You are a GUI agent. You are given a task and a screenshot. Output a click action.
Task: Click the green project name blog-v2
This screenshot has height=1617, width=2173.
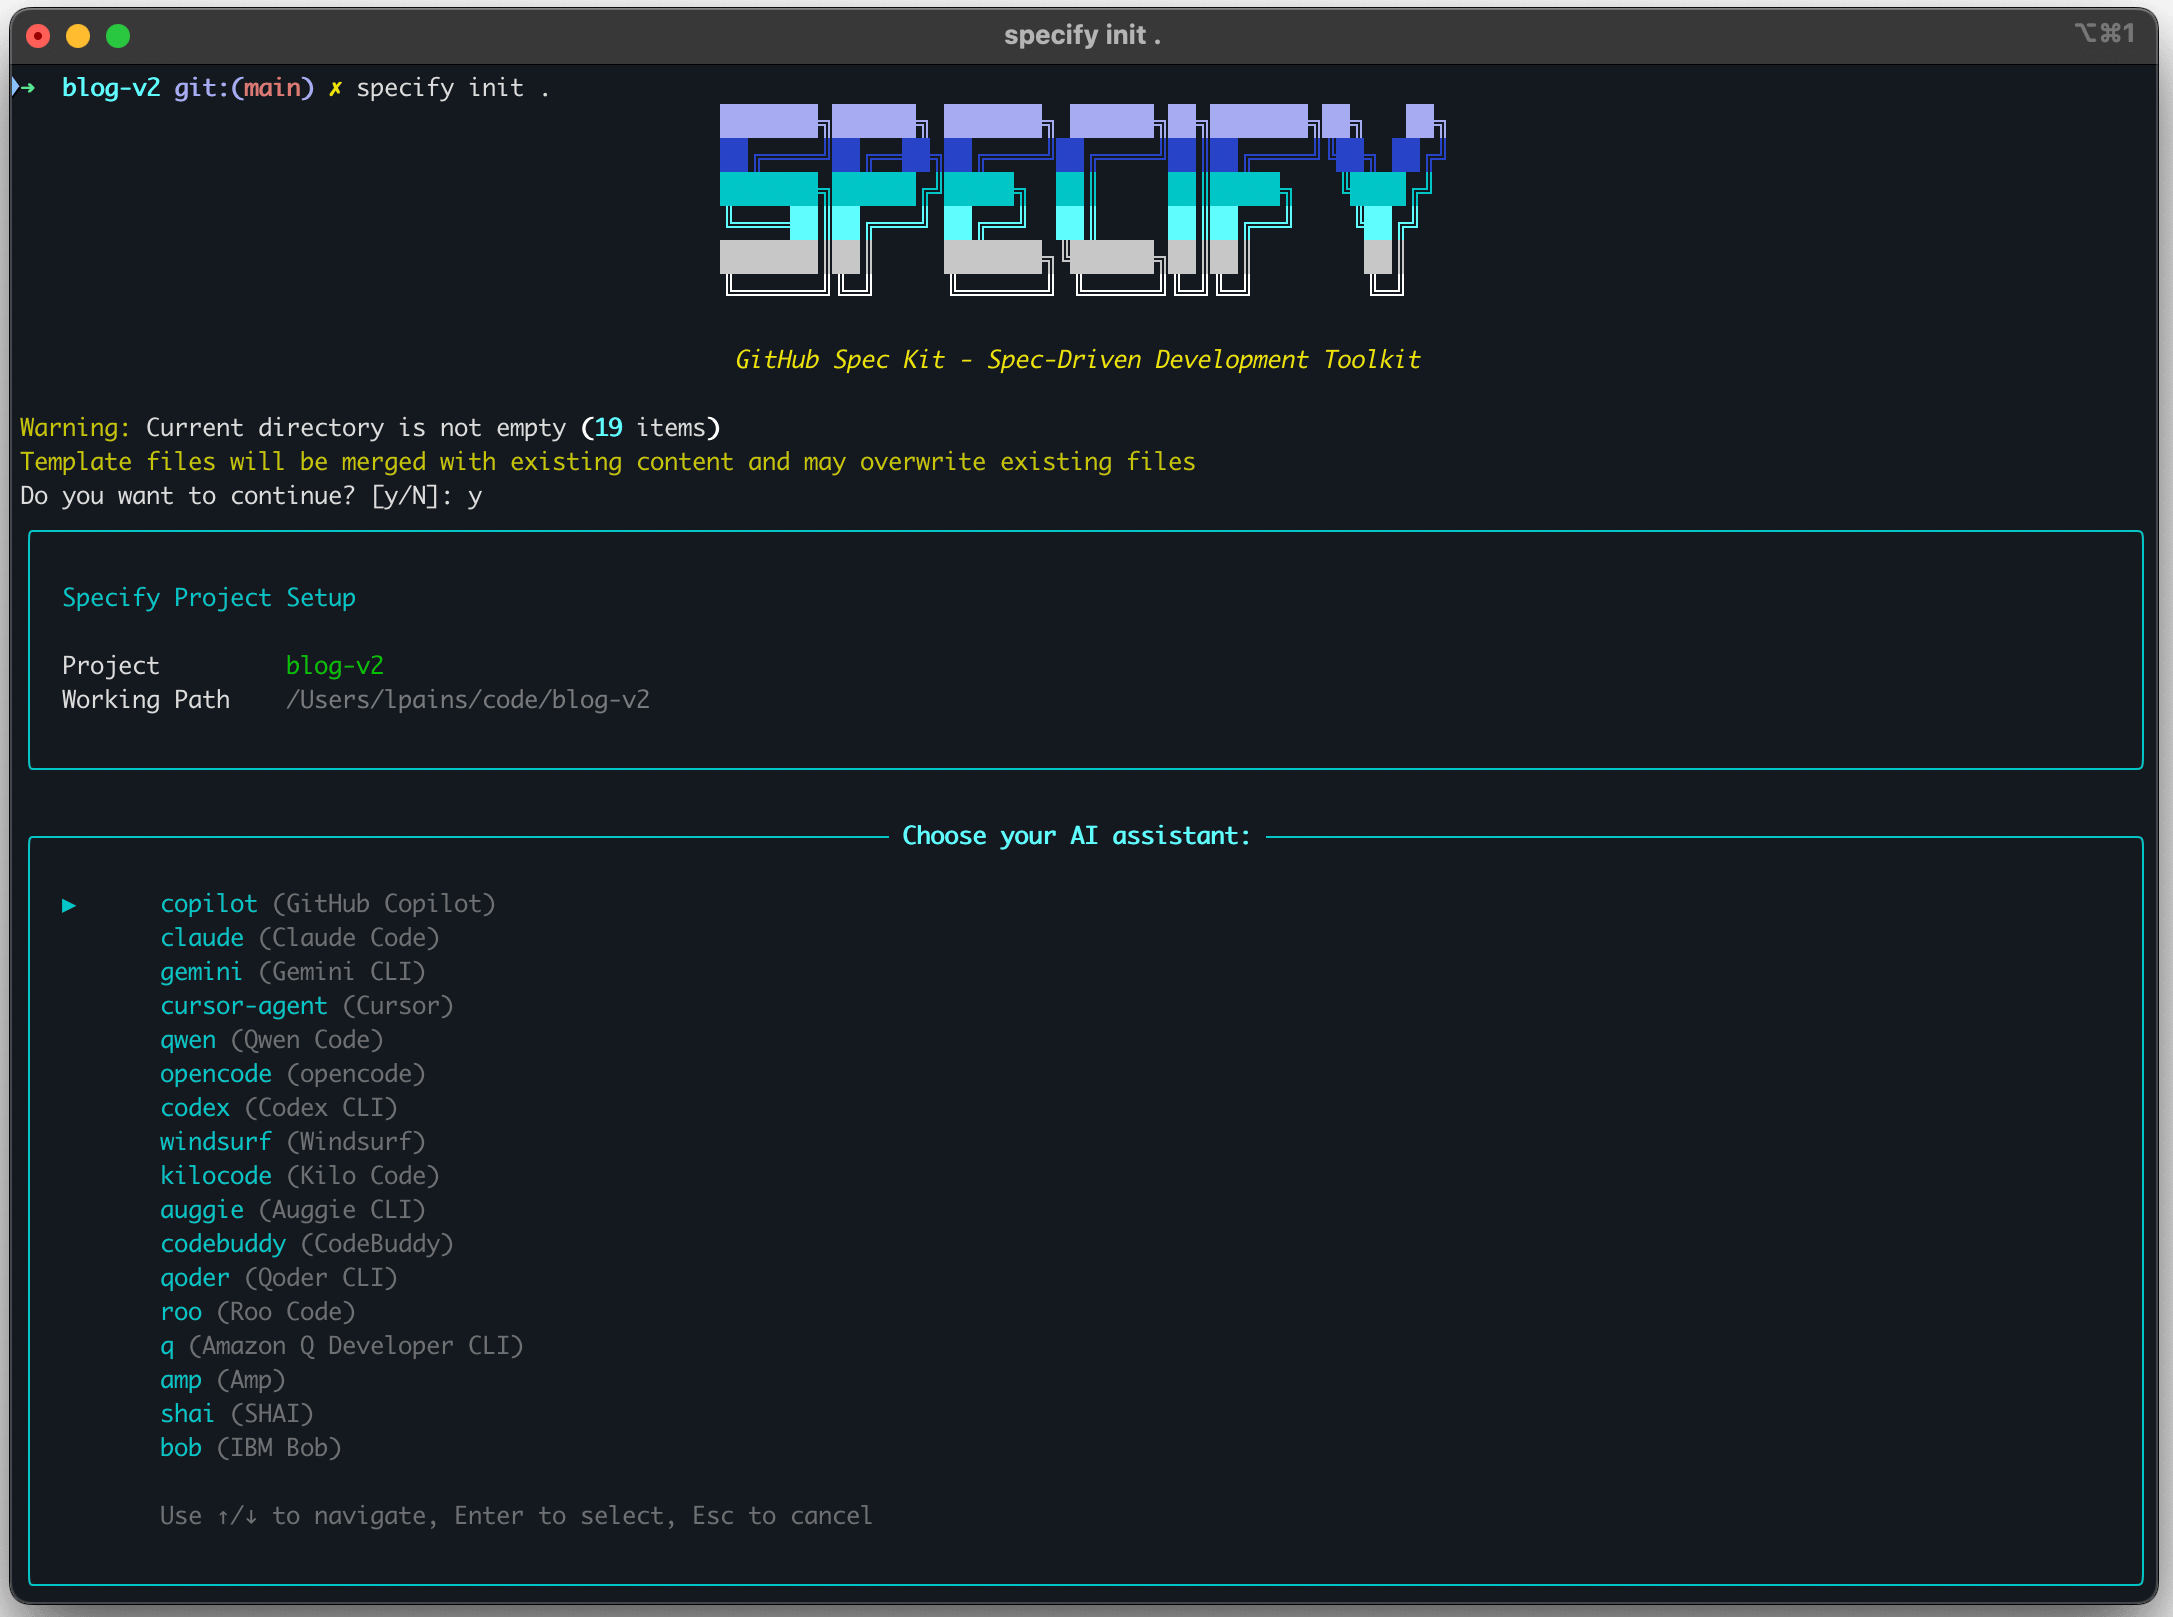(x=334, y=664)
